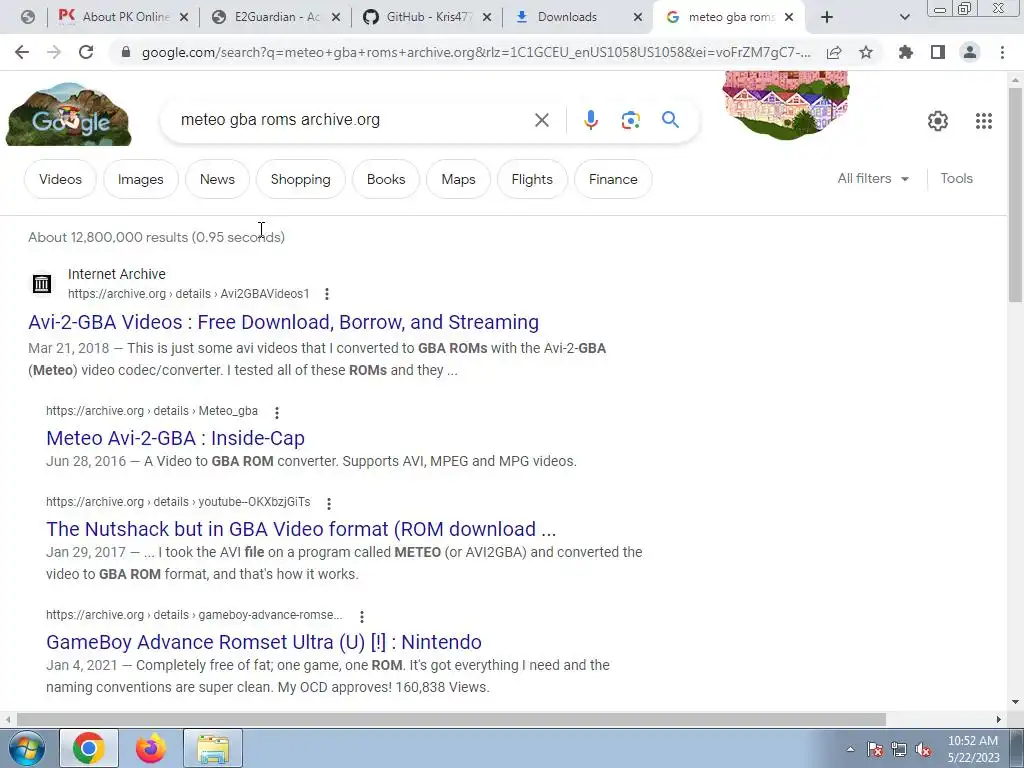Switch to Chrome in the taskbar
This screenshot has height=768, width=1024.
[89, 748]
